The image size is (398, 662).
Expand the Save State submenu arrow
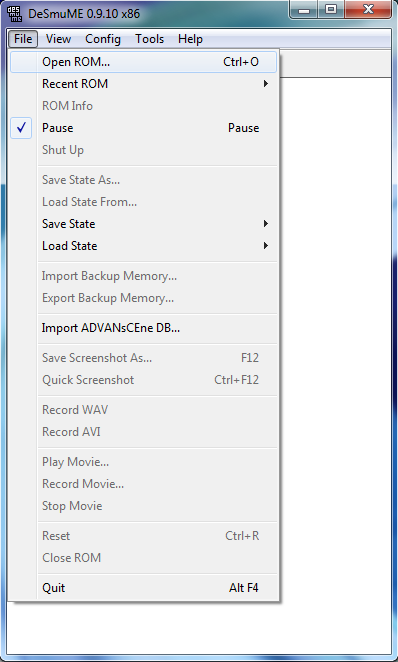tap(265, 224)
